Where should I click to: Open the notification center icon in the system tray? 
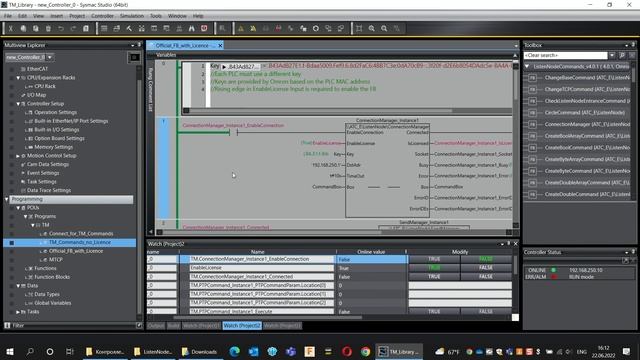click(627, 351)
